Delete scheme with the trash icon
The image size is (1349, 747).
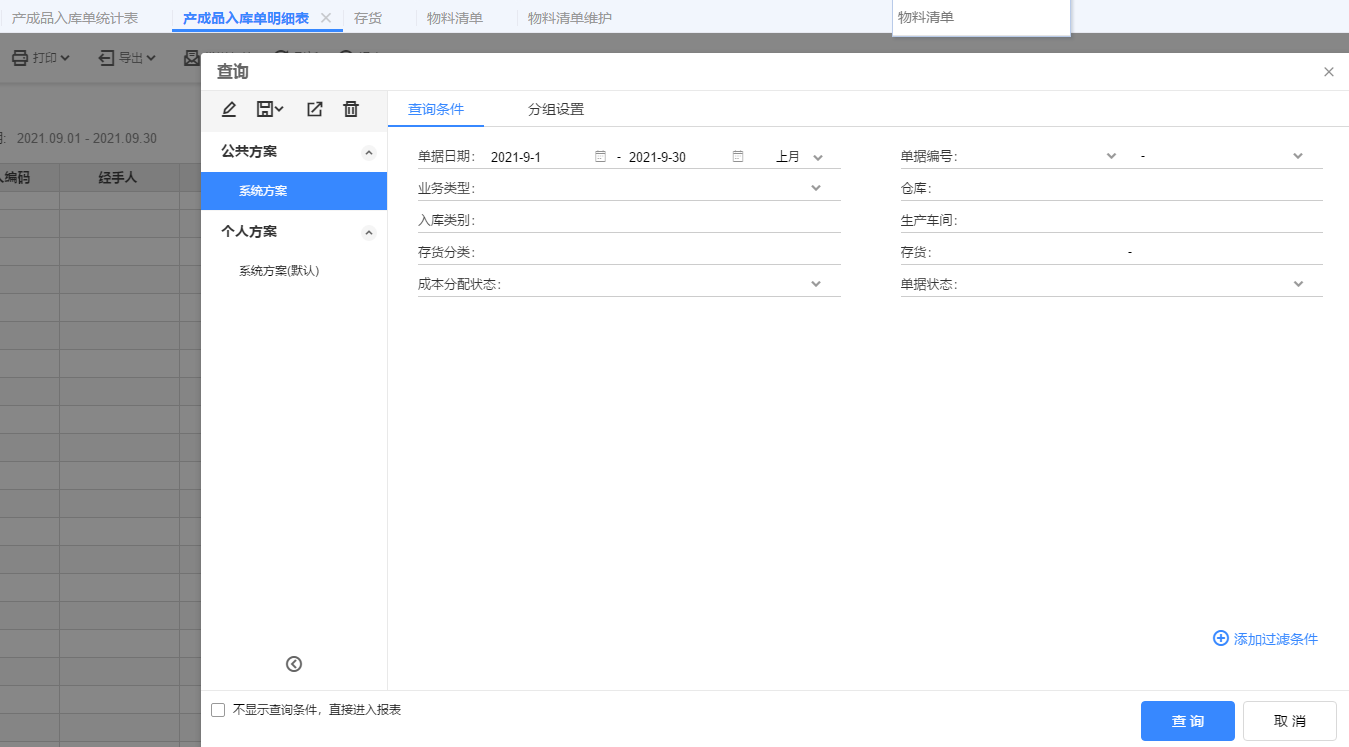(351, 109)
